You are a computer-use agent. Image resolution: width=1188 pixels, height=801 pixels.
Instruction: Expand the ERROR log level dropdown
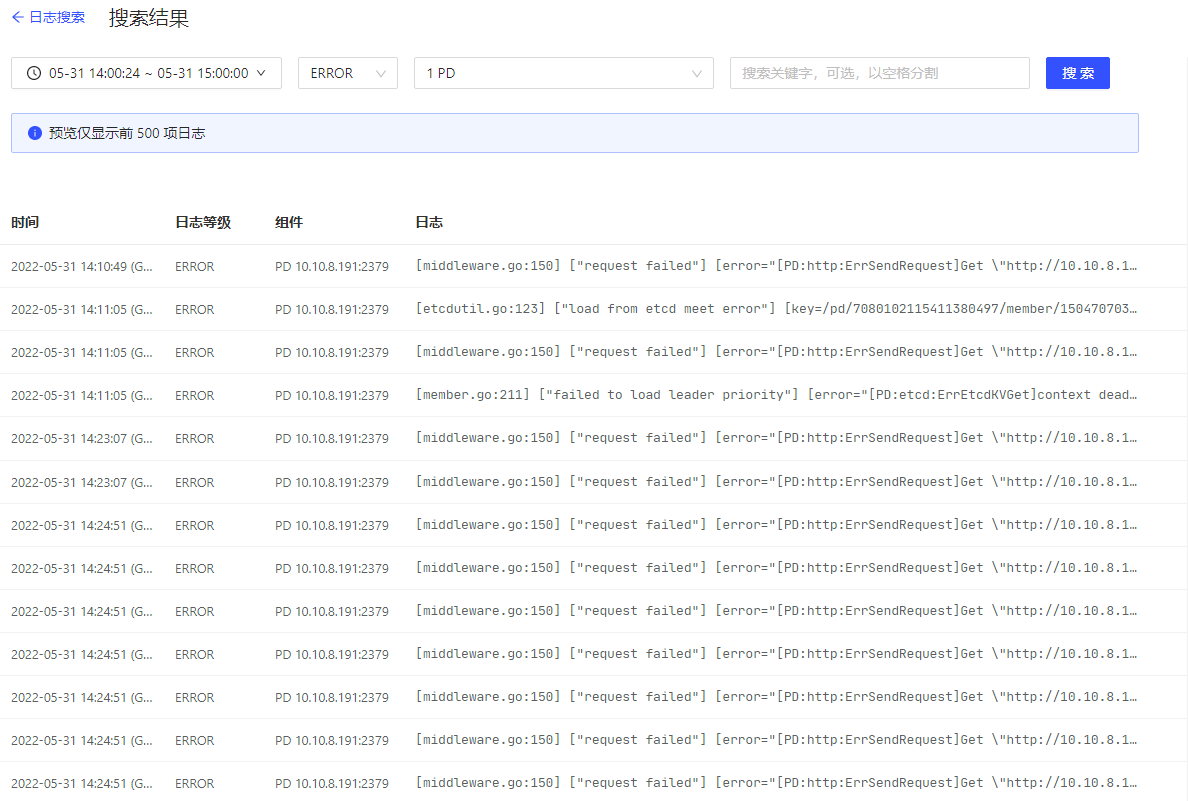tap(347, 73)
